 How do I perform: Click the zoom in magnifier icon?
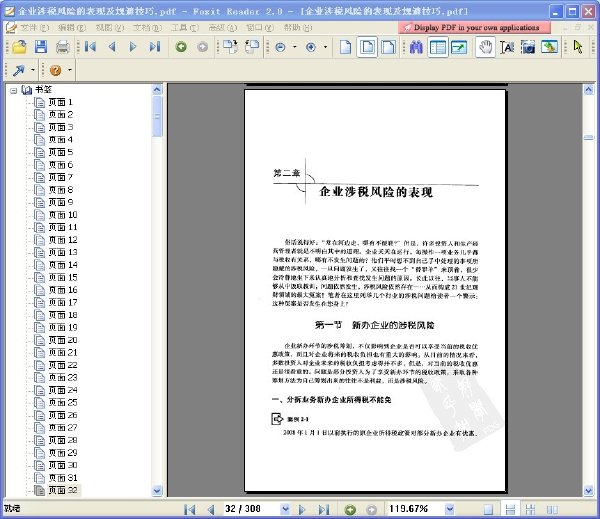click(x=311, y=47)
